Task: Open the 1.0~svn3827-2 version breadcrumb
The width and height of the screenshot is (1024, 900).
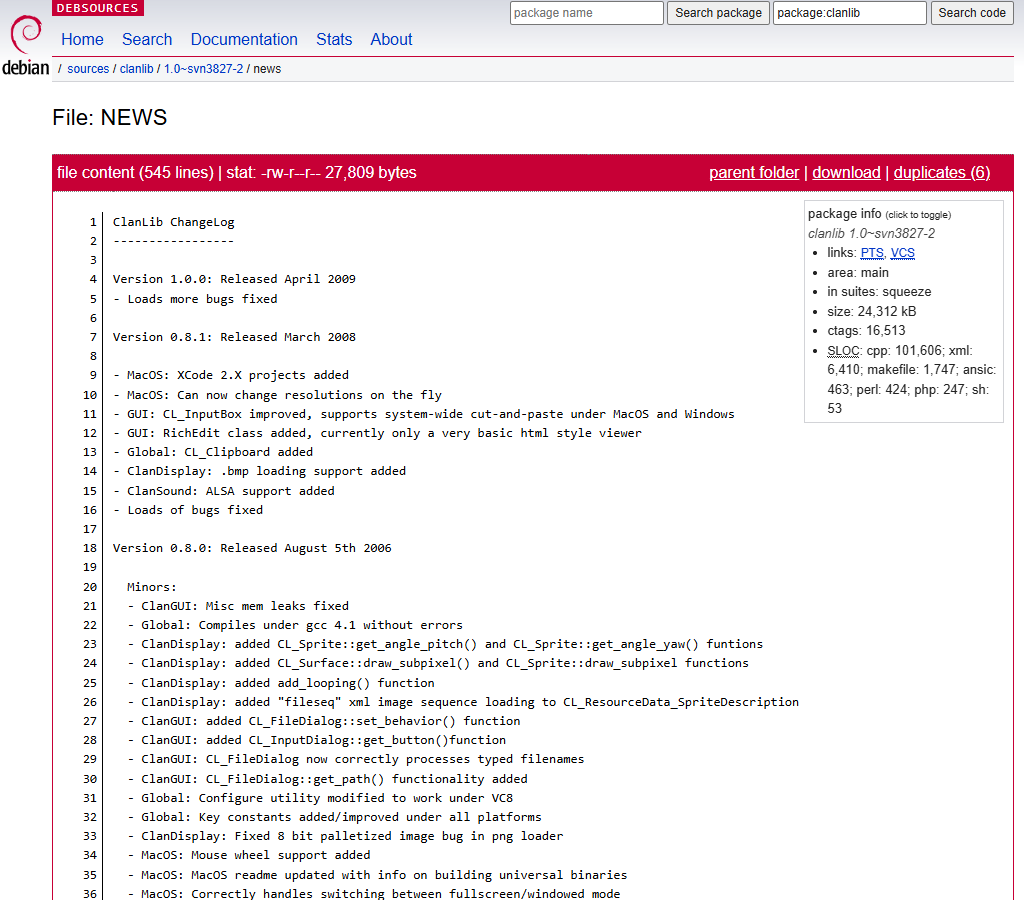Action: pyautogui.click(x=203, y=69)
